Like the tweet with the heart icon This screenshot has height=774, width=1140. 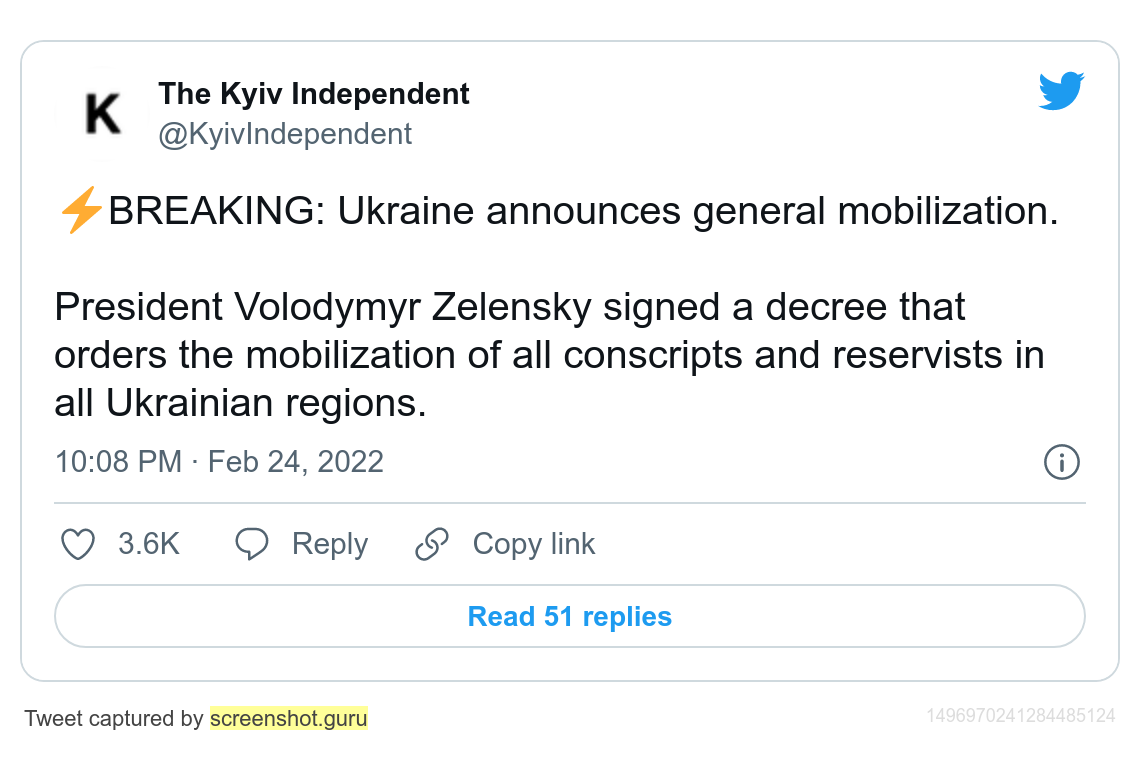(x=78, y=544)
